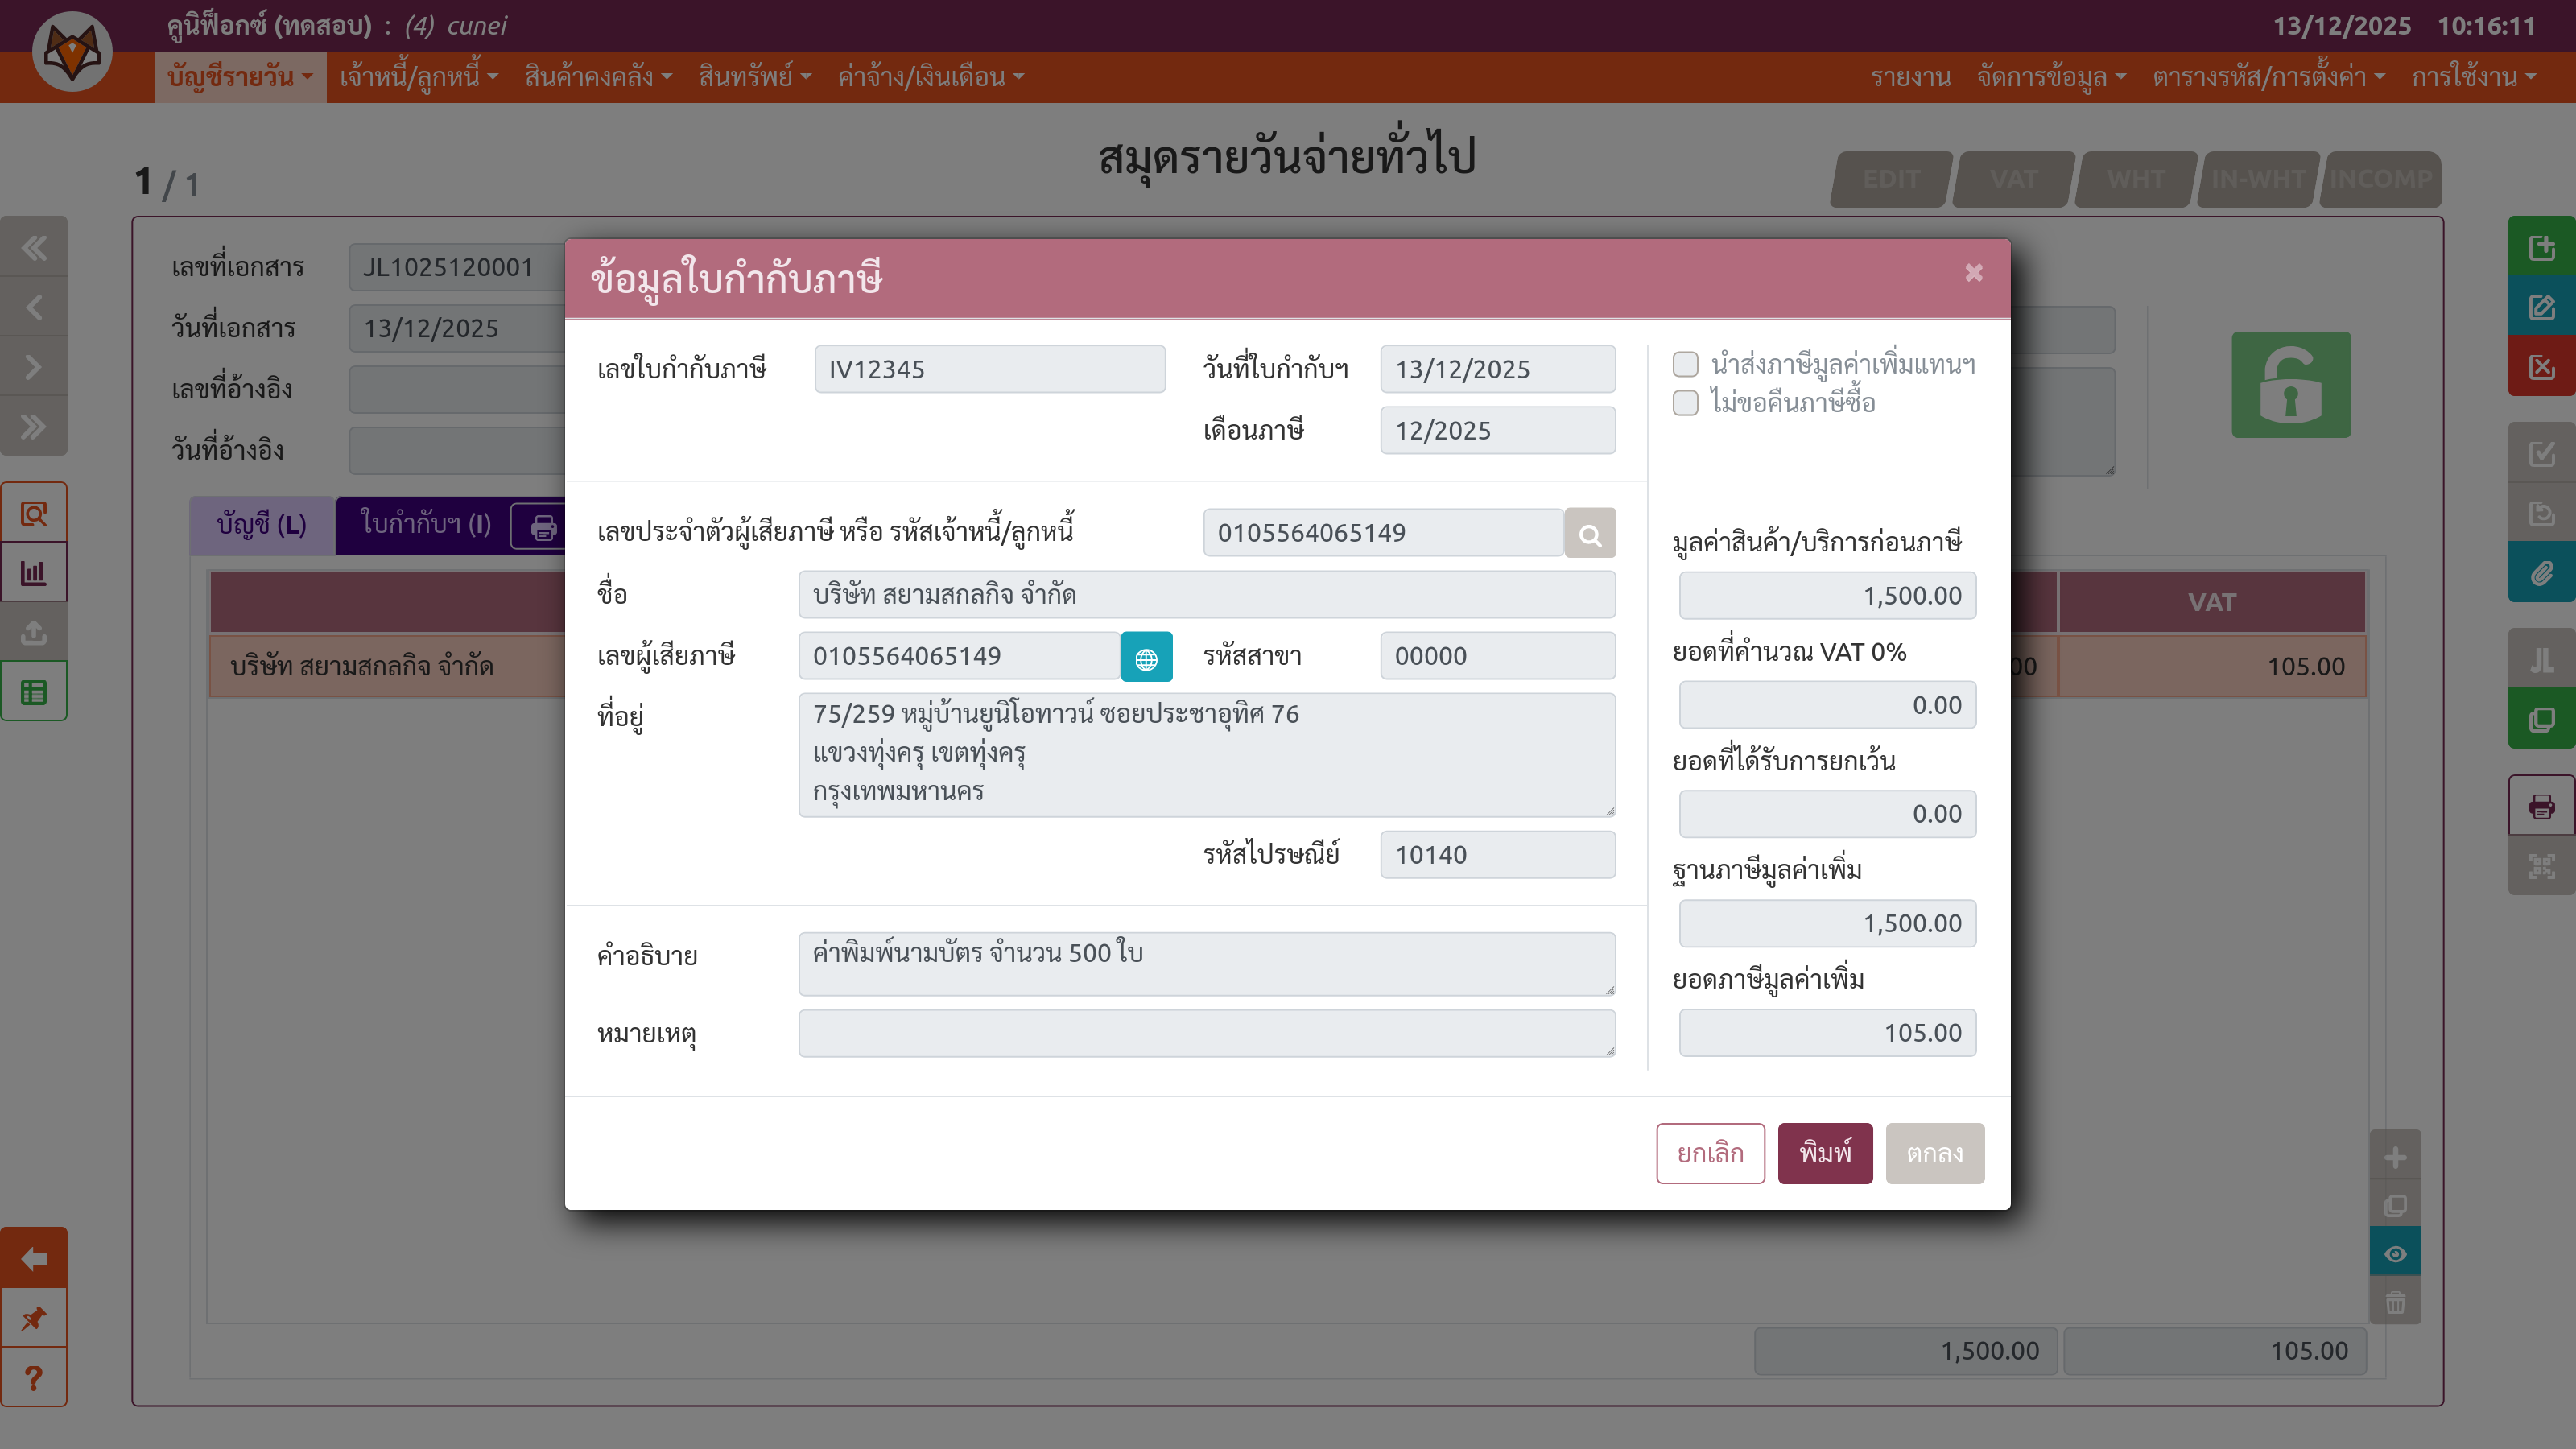
Task: Open the จัดการข้อมูล dropdown
Action: click(x=2051, y=77)
